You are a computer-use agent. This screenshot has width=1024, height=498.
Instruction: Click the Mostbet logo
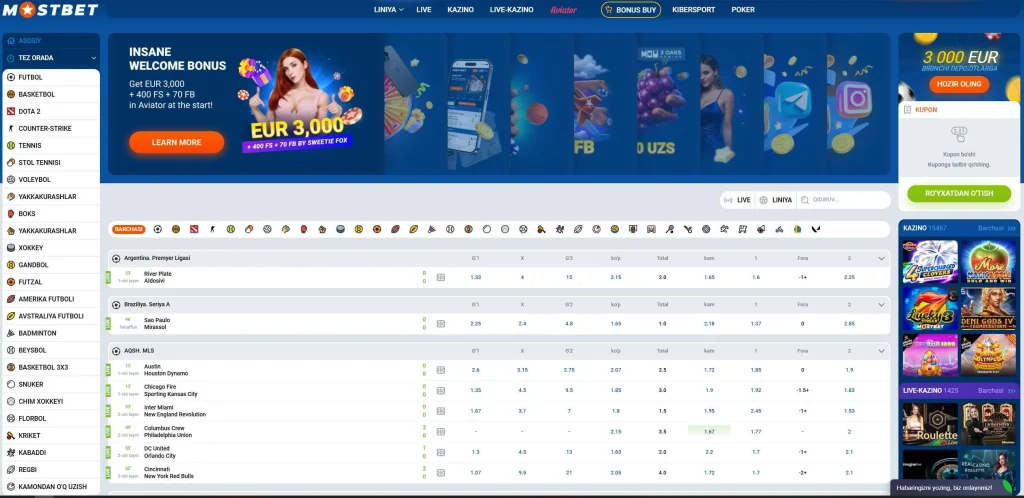[50, 9]
